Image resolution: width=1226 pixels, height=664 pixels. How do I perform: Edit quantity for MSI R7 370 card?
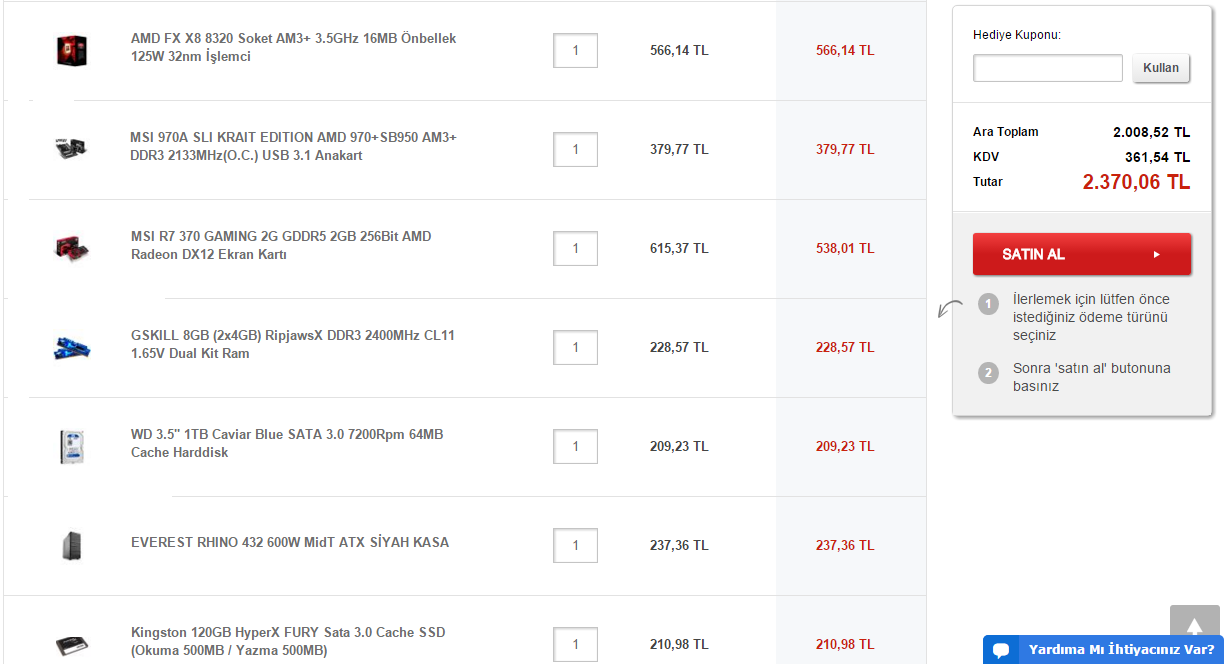pyautogui.click(x=575, y=248)
